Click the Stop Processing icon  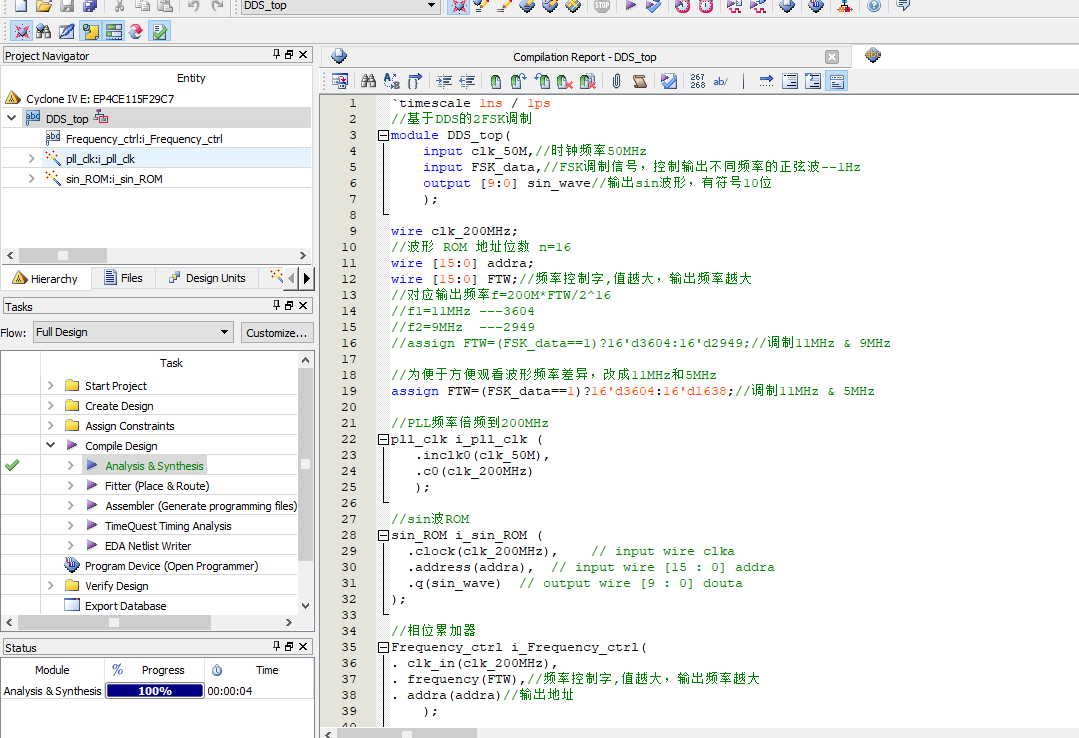602,6
